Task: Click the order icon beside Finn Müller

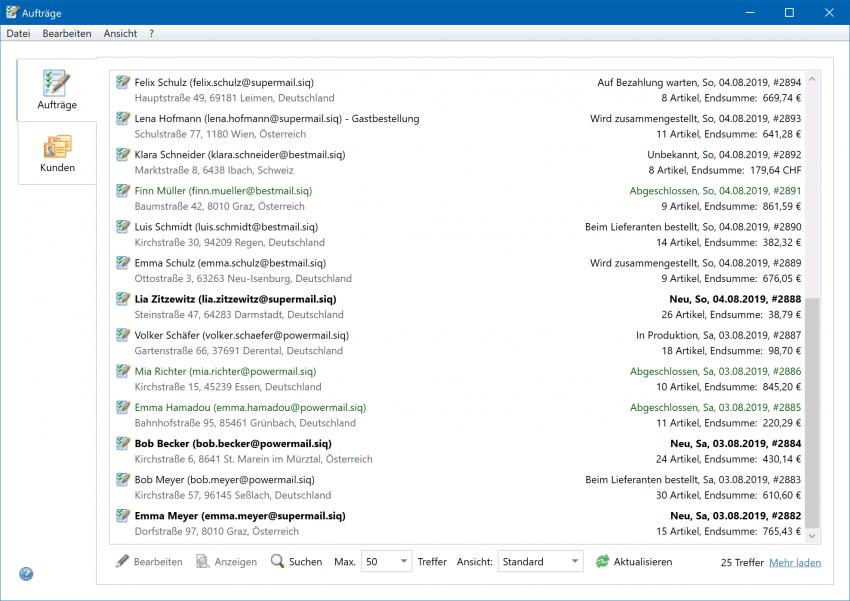Action: [x=123, y=190]
